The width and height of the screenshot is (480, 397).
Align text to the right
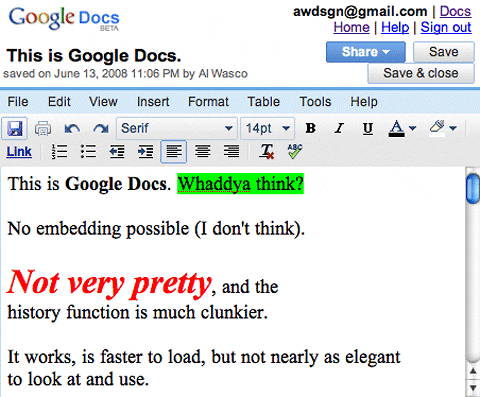pyautogui.click(x=231, y=152)
